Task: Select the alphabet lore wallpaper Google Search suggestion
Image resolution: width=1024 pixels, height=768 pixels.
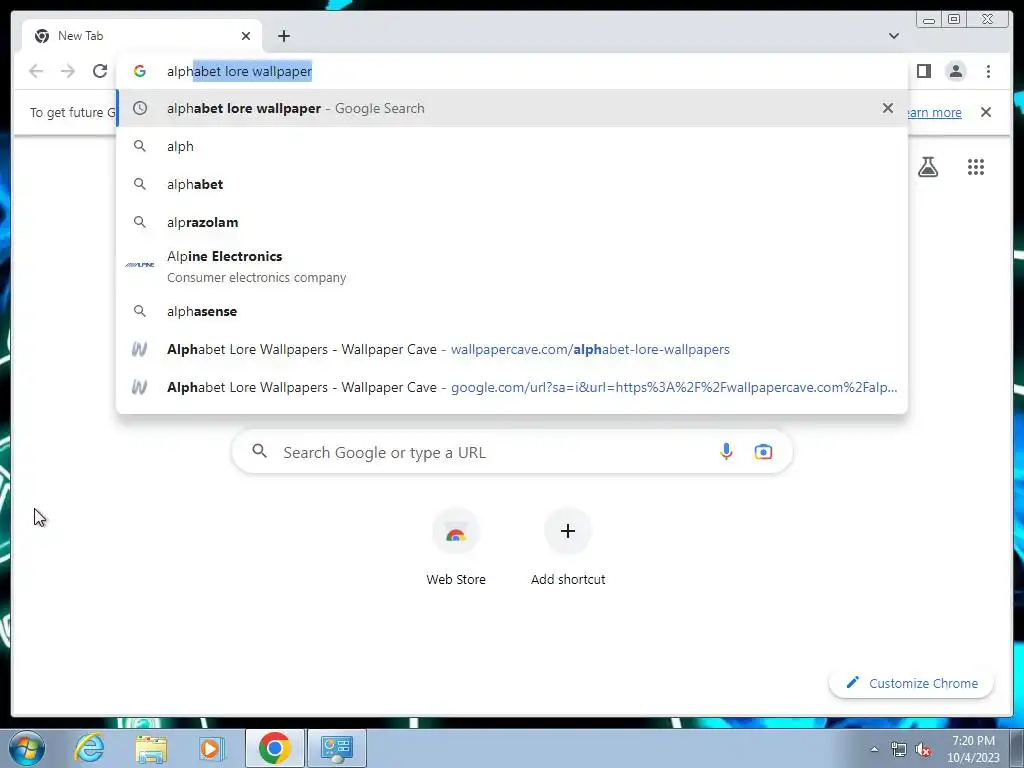Action: [x=512, y=108]
